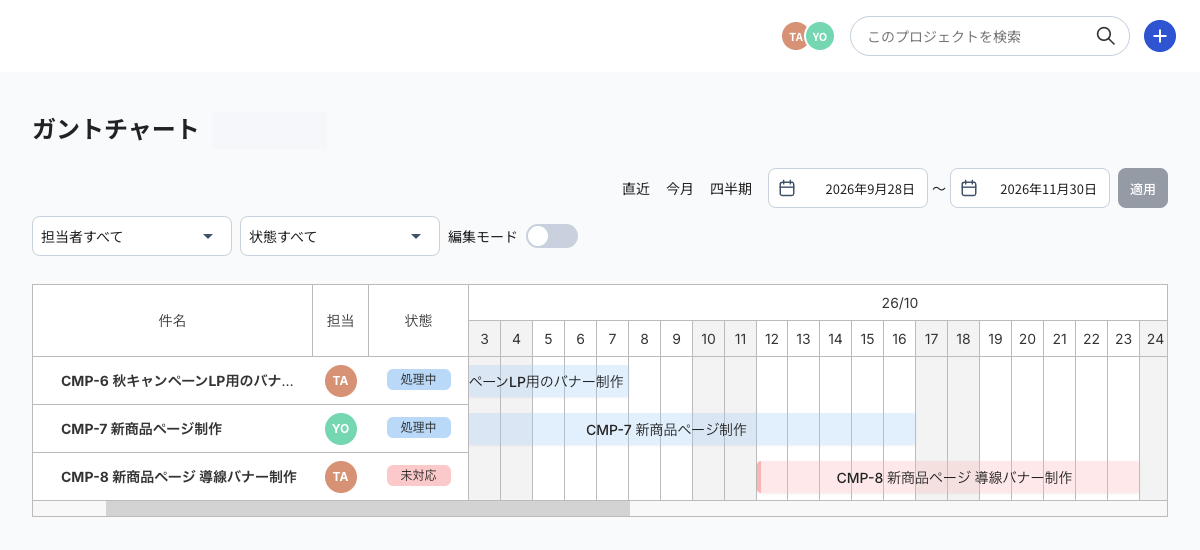Click TA assignee avatar in CMP-6 row
Viewport: 1200px width, 550px height.
(x=341, y=381)
